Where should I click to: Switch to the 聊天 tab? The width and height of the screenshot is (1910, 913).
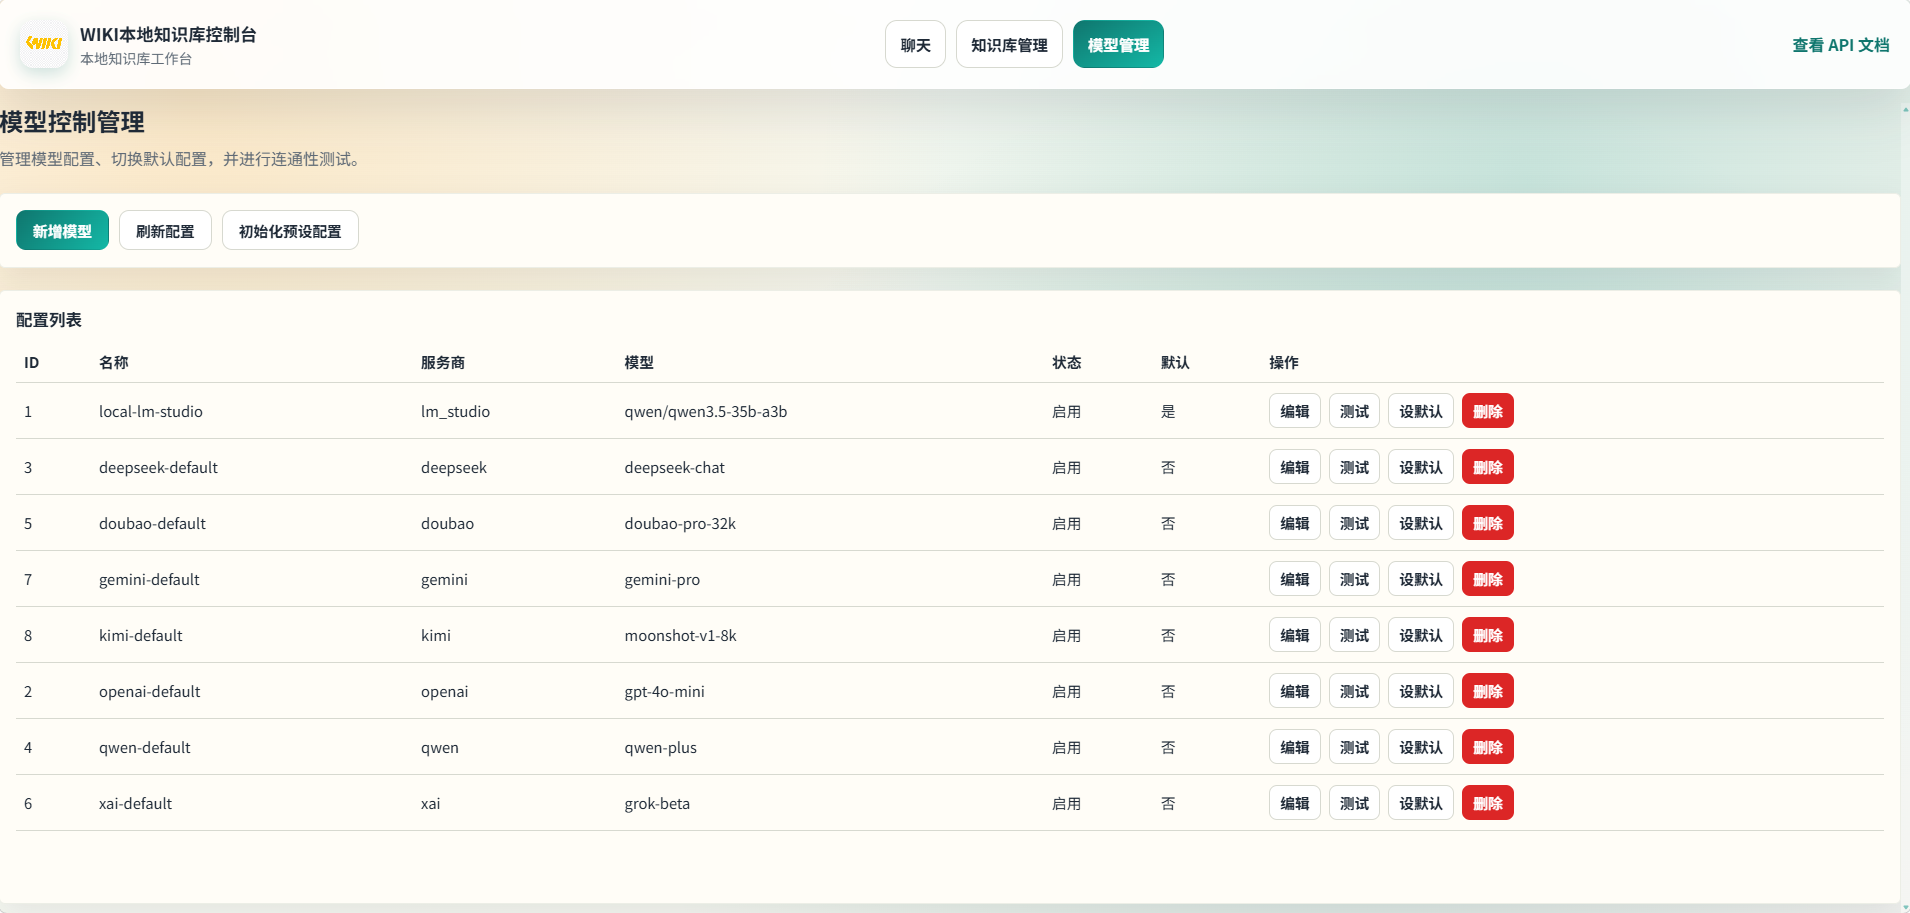(915, 45)
